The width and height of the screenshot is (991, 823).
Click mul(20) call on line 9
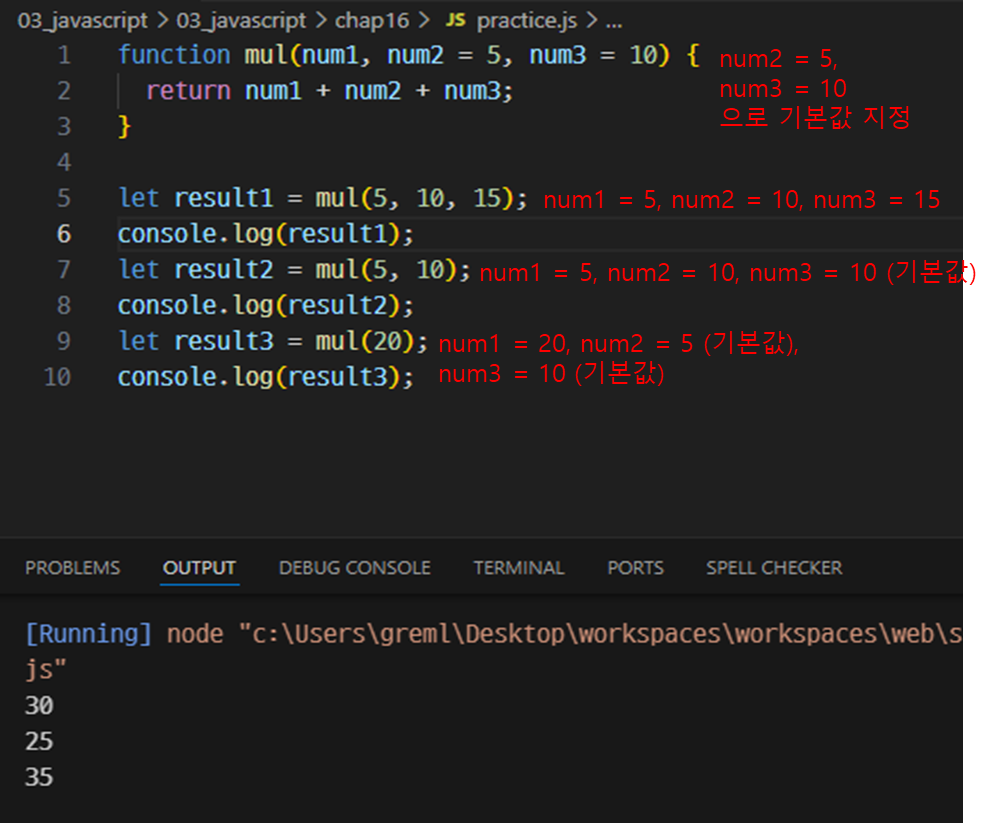365,342
